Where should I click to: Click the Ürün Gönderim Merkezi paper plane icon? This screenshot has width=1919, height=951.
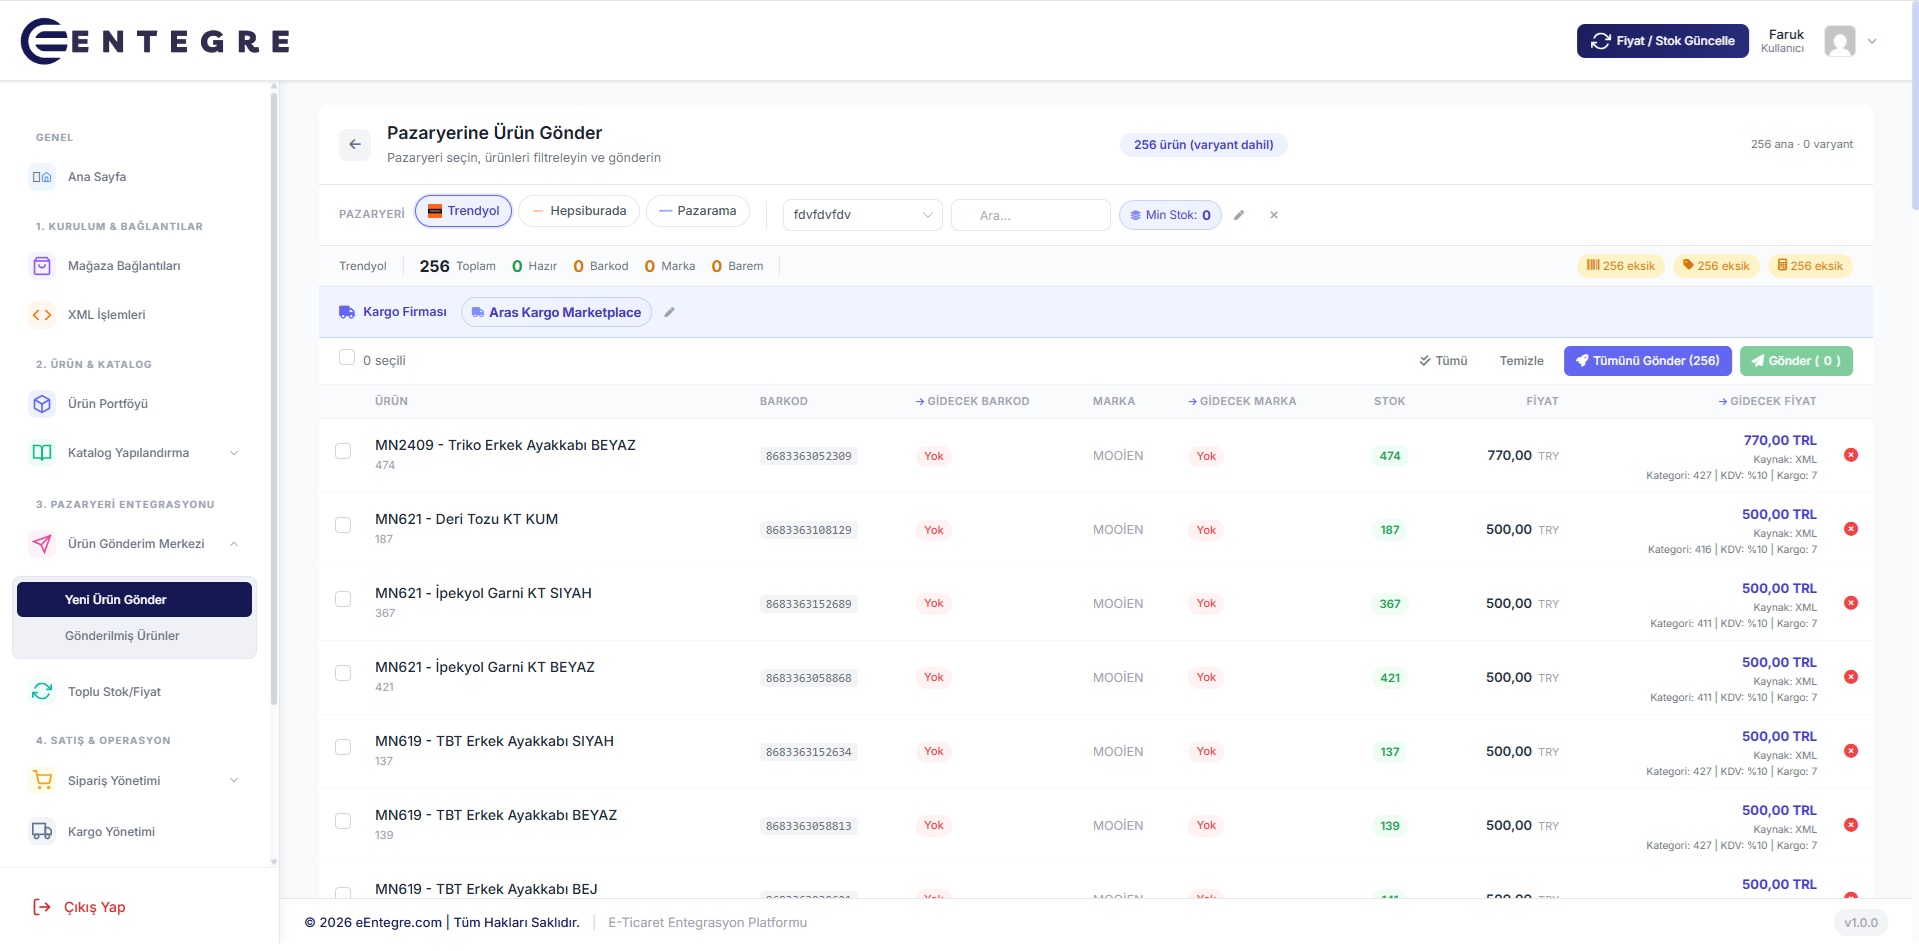(42, 544)
